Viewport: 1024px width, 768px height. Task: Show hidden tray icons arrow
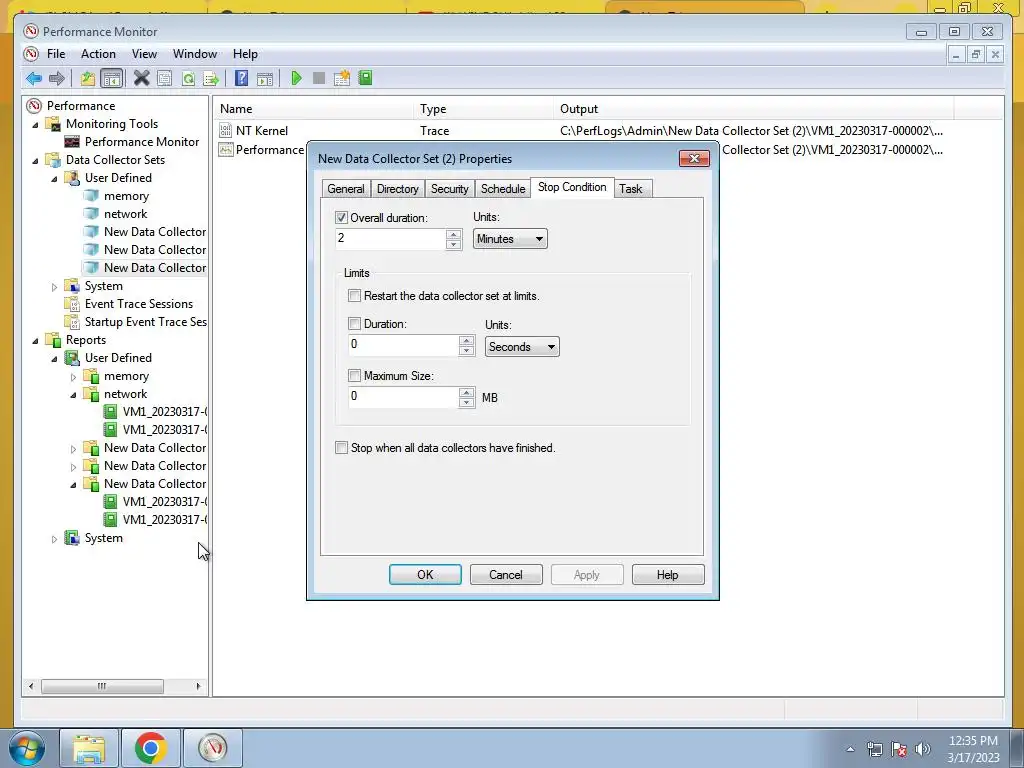[850, 749]
